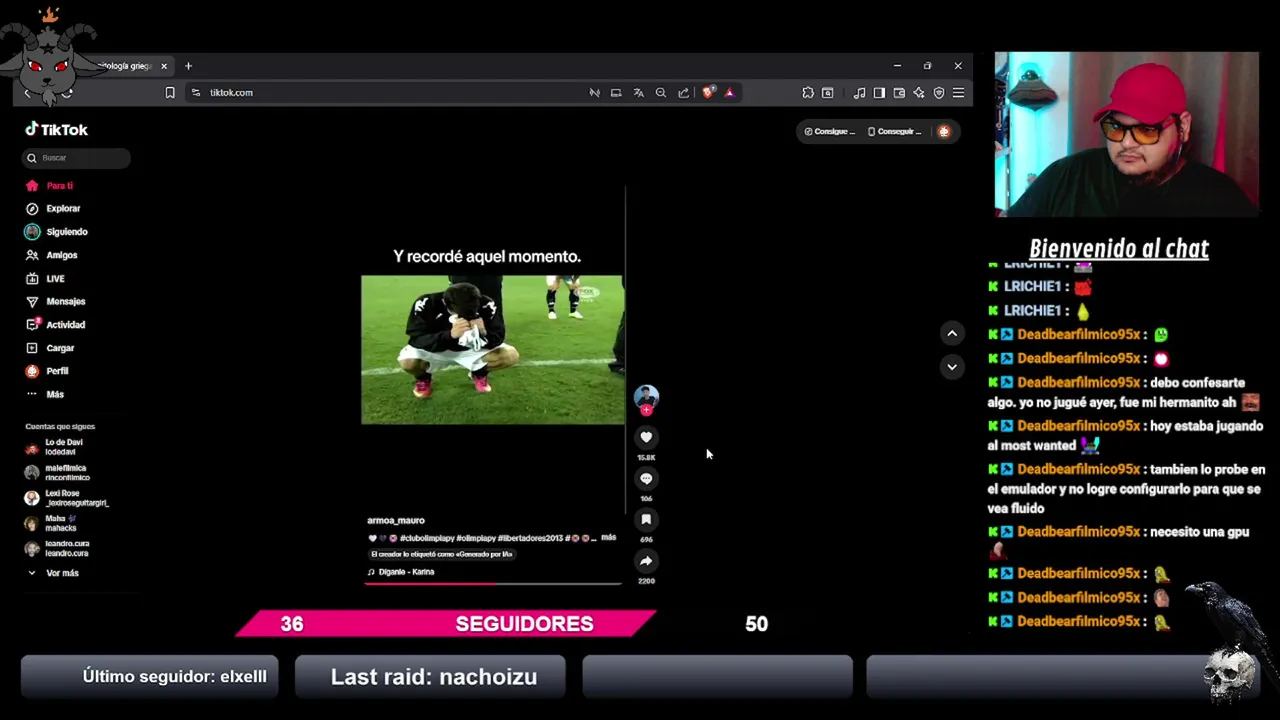Open browser extensions puzzle icon
The width and height of the screenshot is (1280, 720).
click(x=807, y=93)
